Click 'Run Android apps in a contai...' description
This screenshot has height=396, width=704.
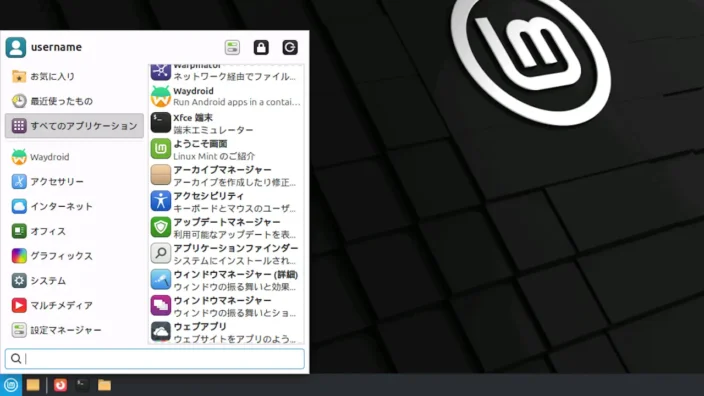237,102
